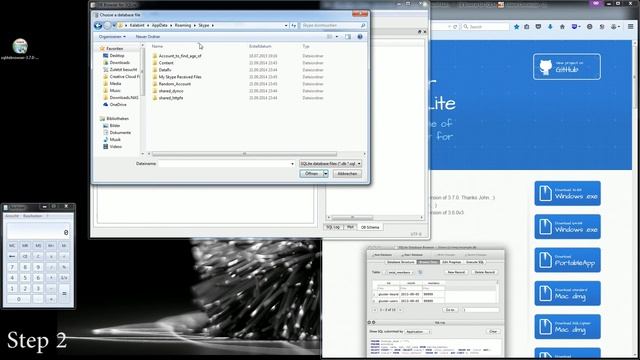640x360 pixels.
Task: Open the sqlitebrowser desktop shortcut icon
Action: [x=20, y=49]
